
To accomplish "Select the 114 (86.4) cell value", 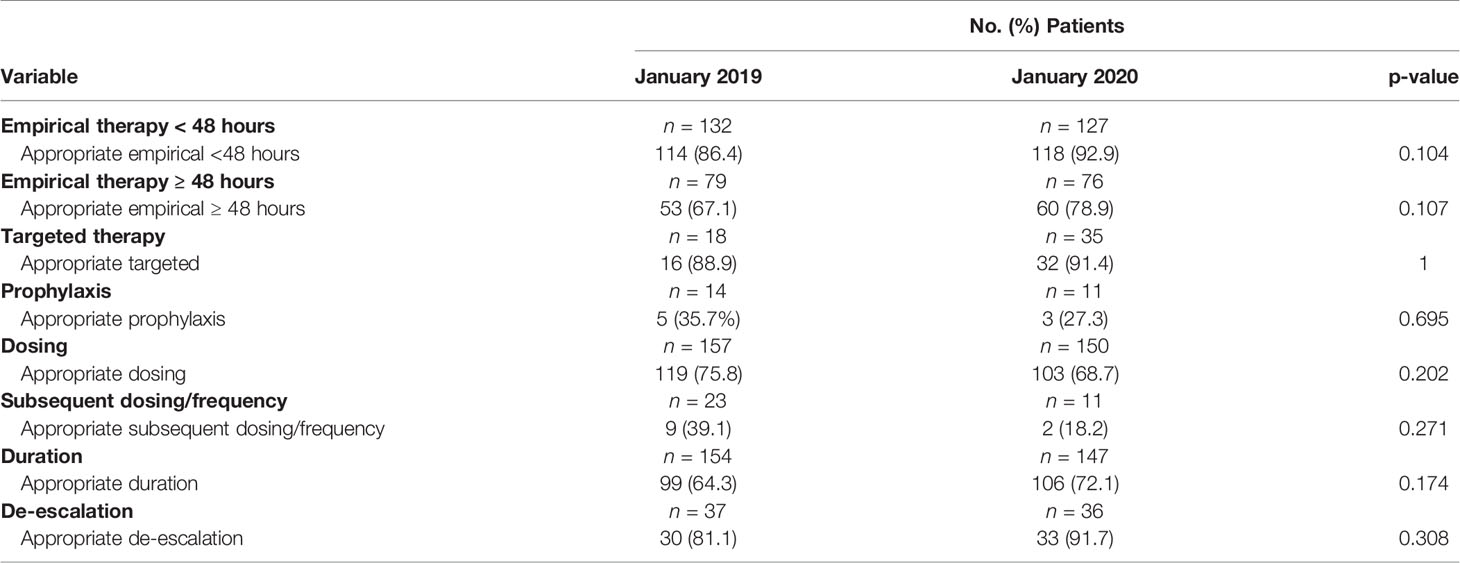I will (699, 154).
